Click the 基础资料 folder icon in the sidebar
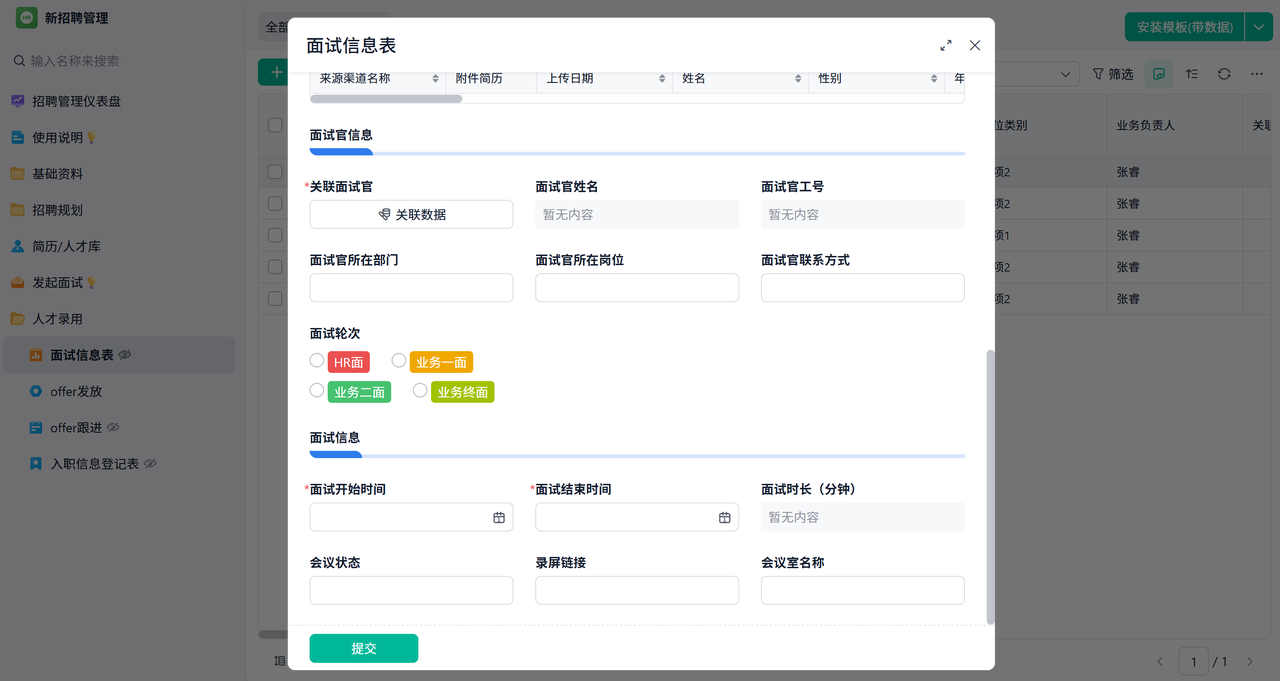1280x681 pixels. 18,173
